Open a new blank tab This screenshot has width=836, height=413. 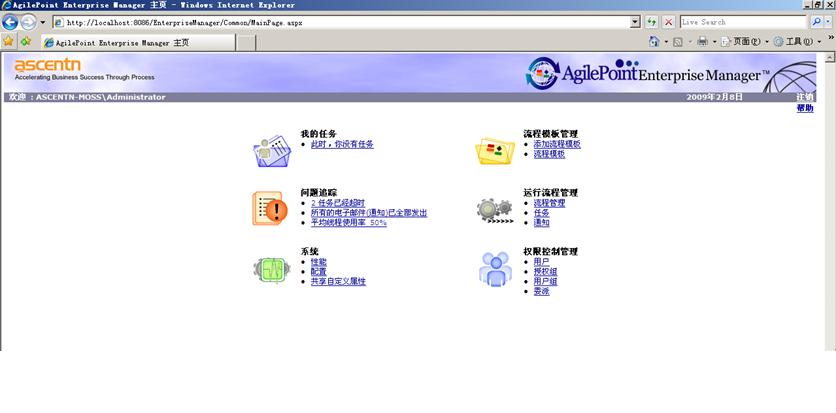coord(246,43)
